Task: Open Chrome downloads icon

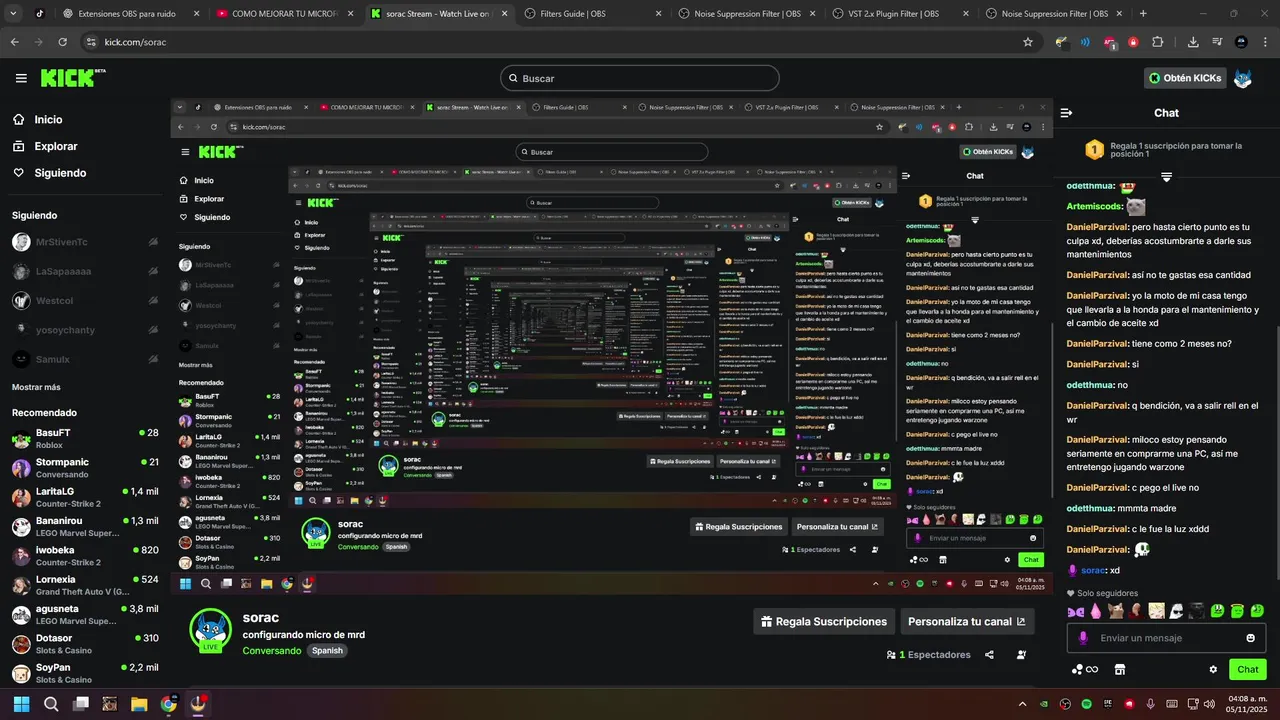Action: [1193, 42]
